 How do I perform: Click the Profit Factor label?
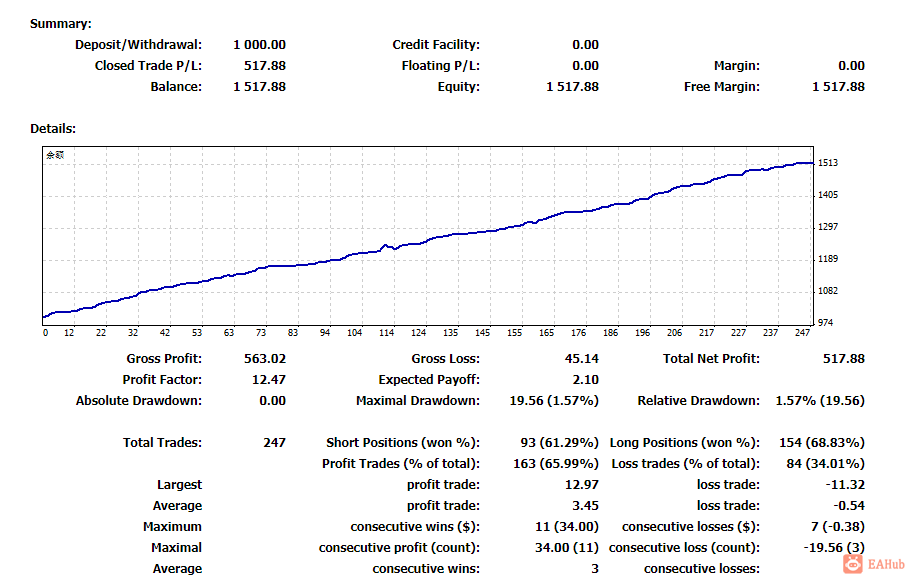(162, 380)
